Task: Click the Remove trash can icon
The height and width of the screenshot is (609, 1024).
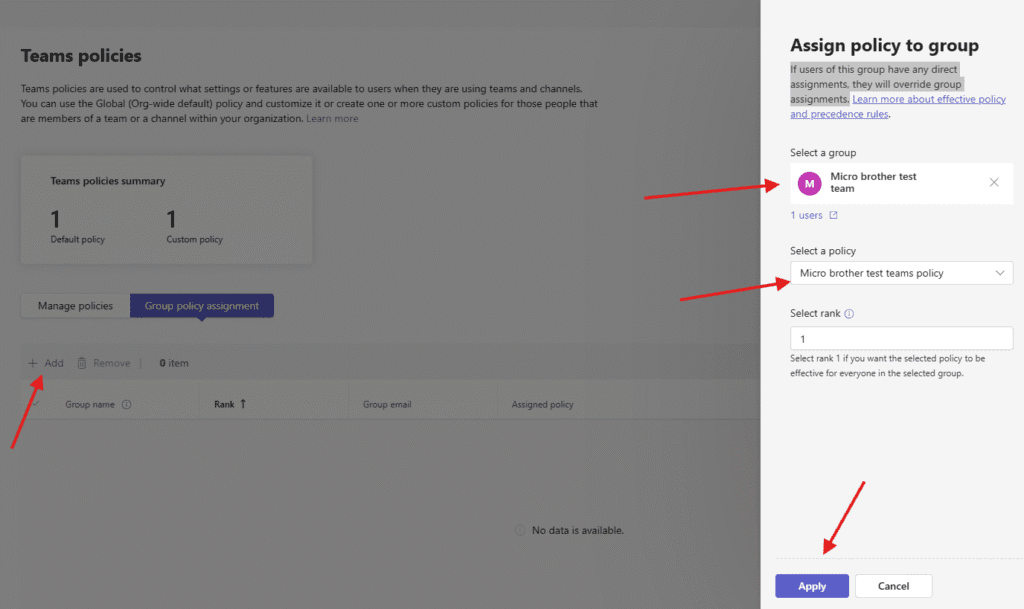Action: [82, 363]
